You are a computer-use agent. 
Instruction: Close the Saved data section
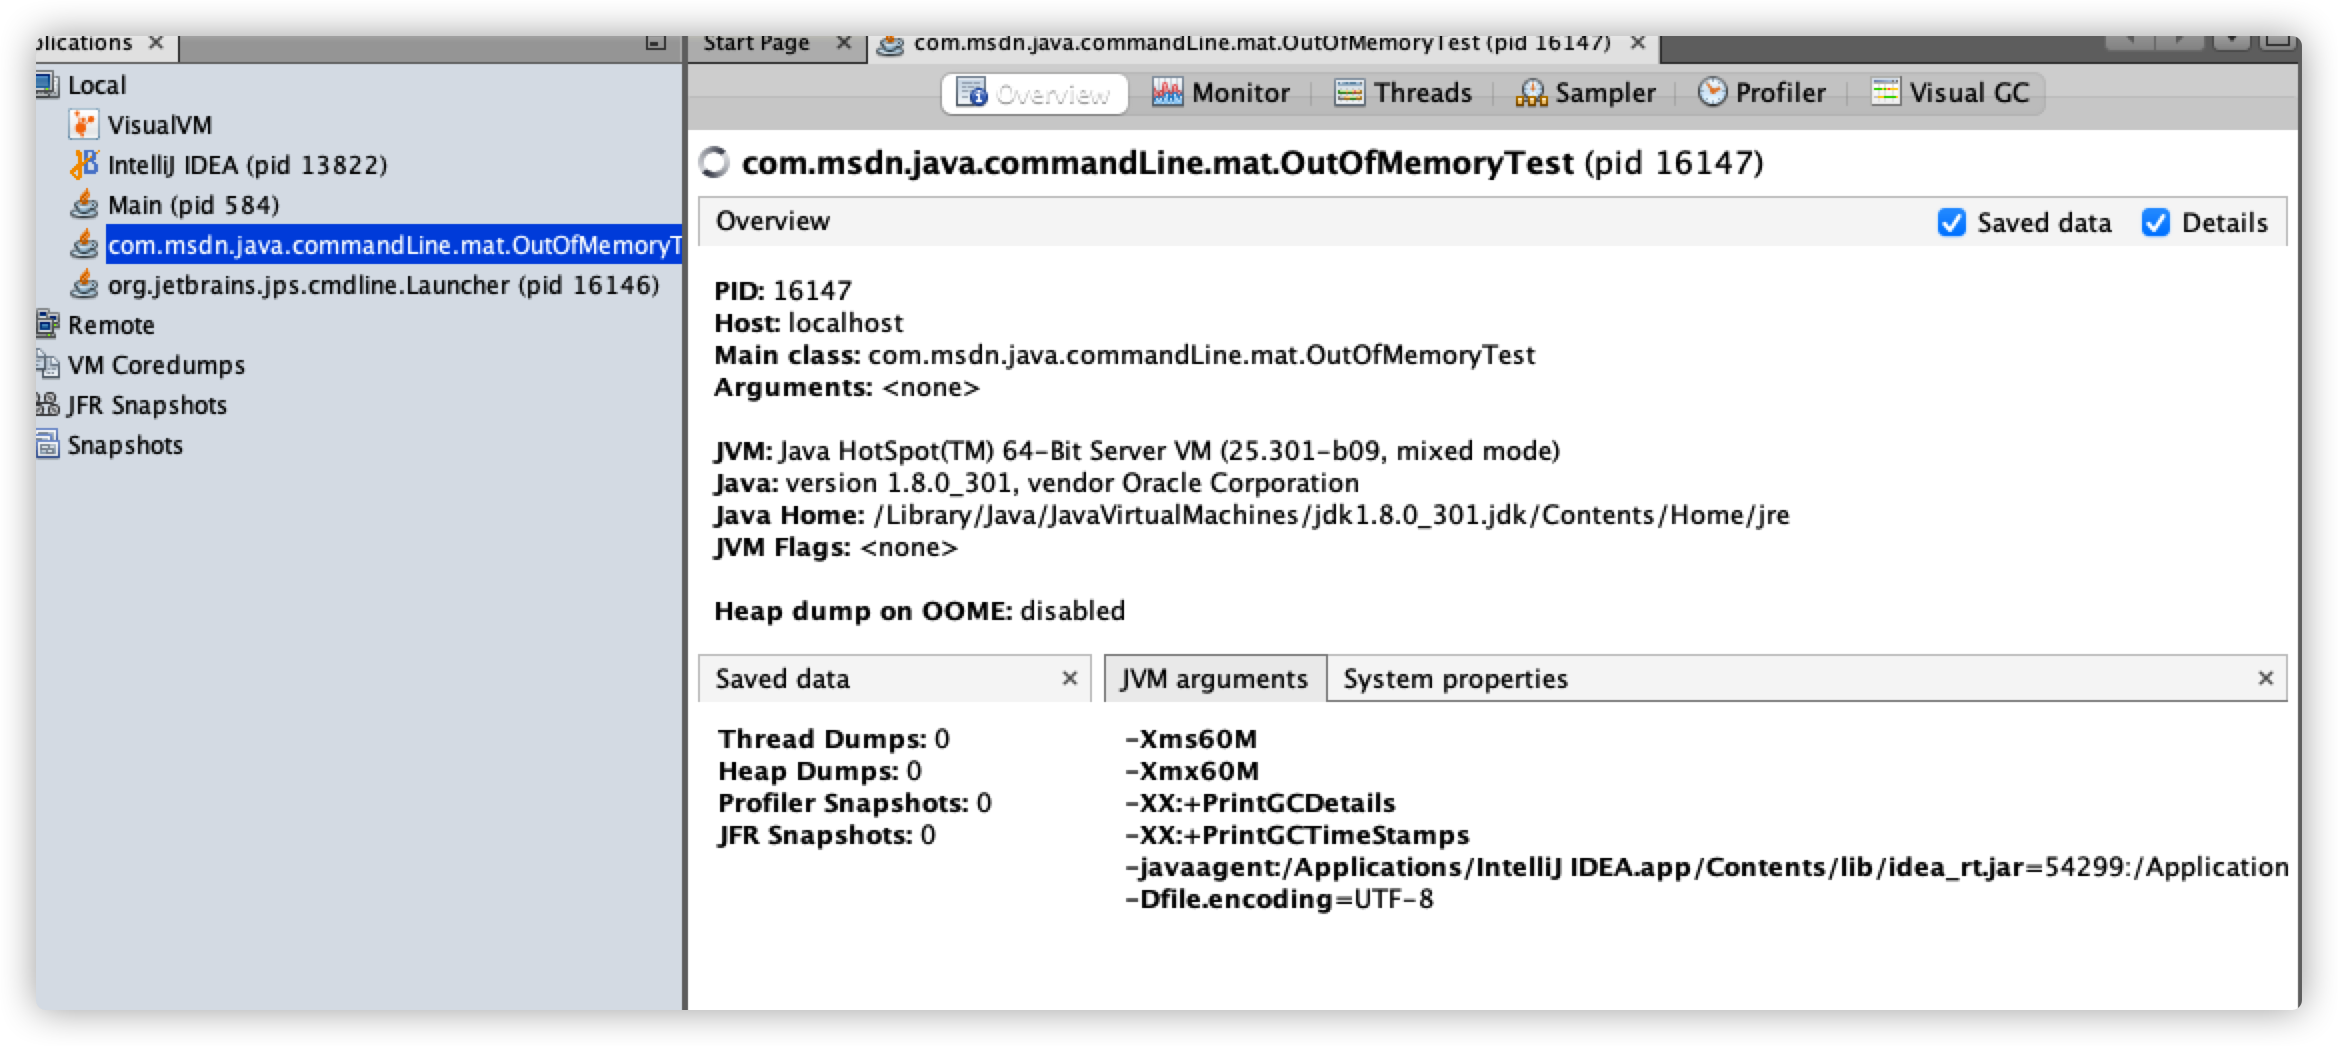coord(1069,678)
